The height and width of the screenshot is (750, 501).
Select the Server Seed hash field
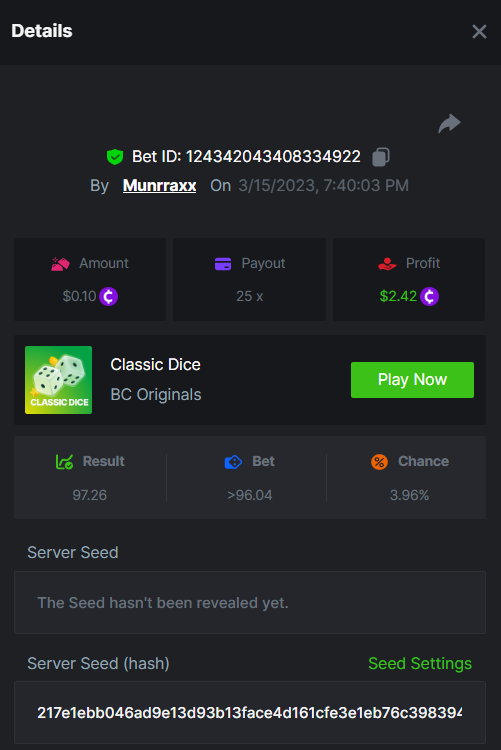250,713
